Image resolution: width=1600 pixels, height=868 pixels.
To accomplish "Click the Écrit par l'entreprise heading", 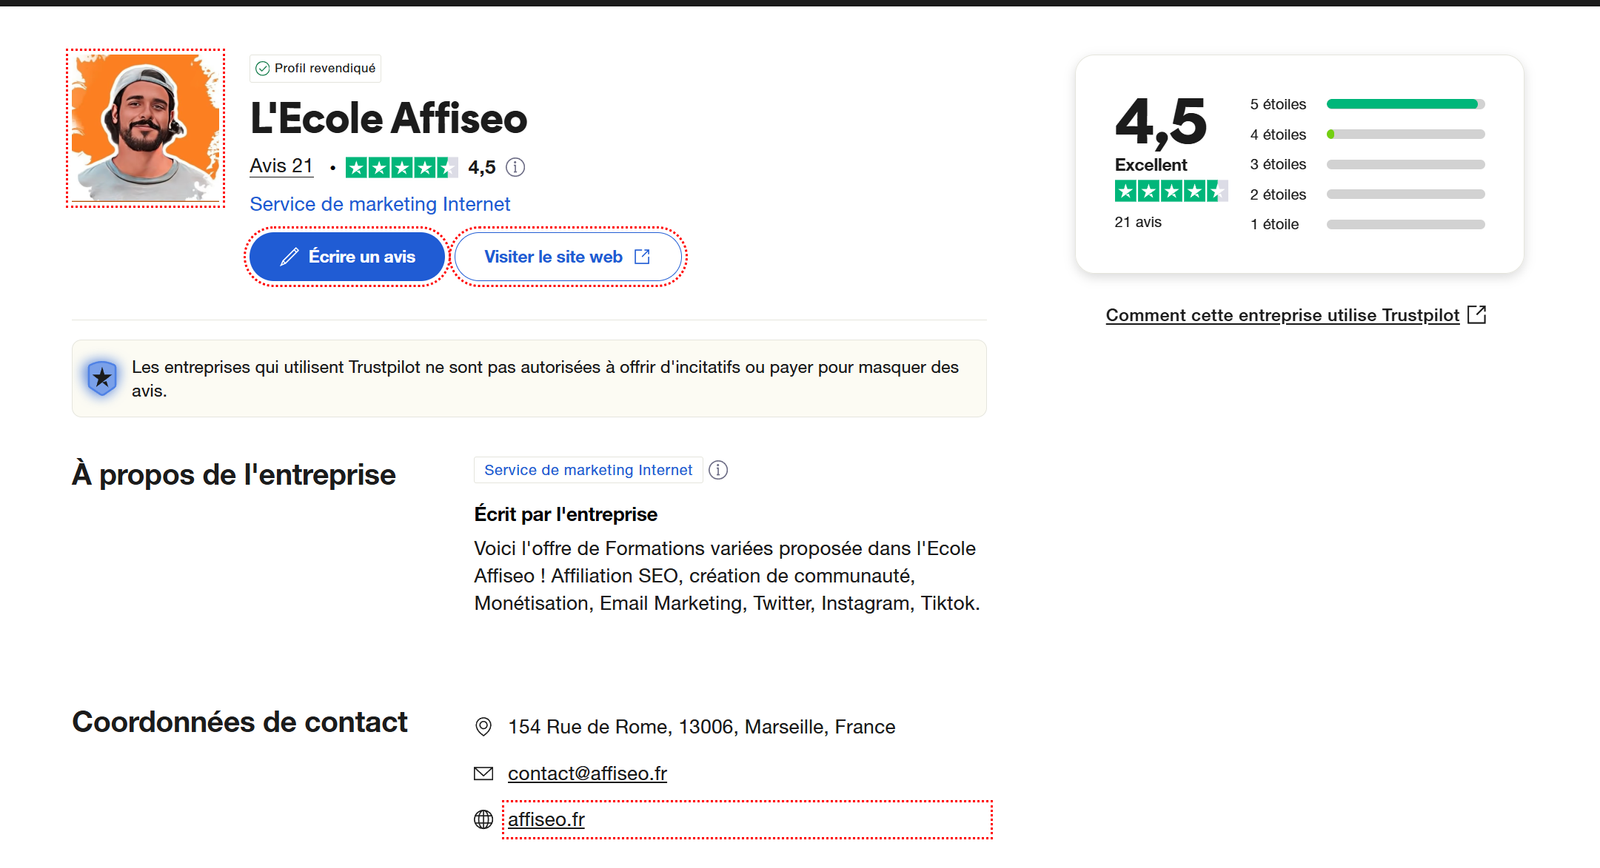I will click(566, 514).
